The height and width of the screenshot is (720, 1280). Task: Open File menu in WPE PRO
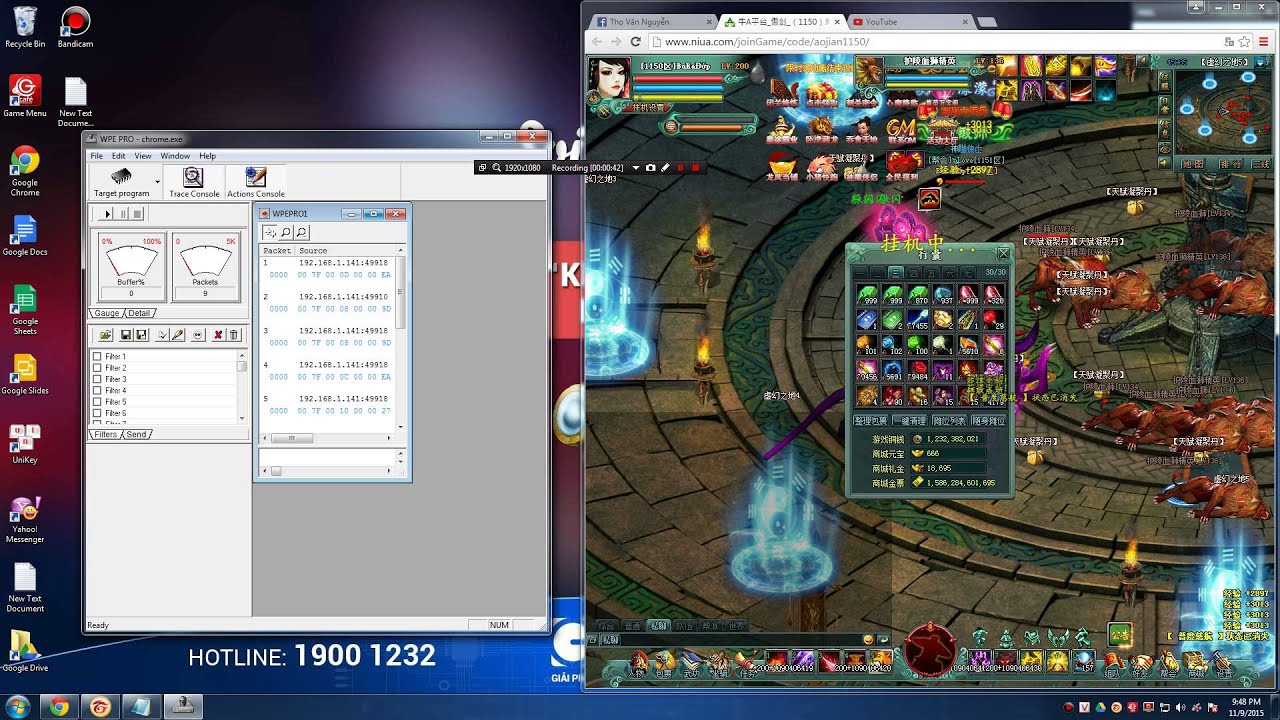click(x=97, y=156)
